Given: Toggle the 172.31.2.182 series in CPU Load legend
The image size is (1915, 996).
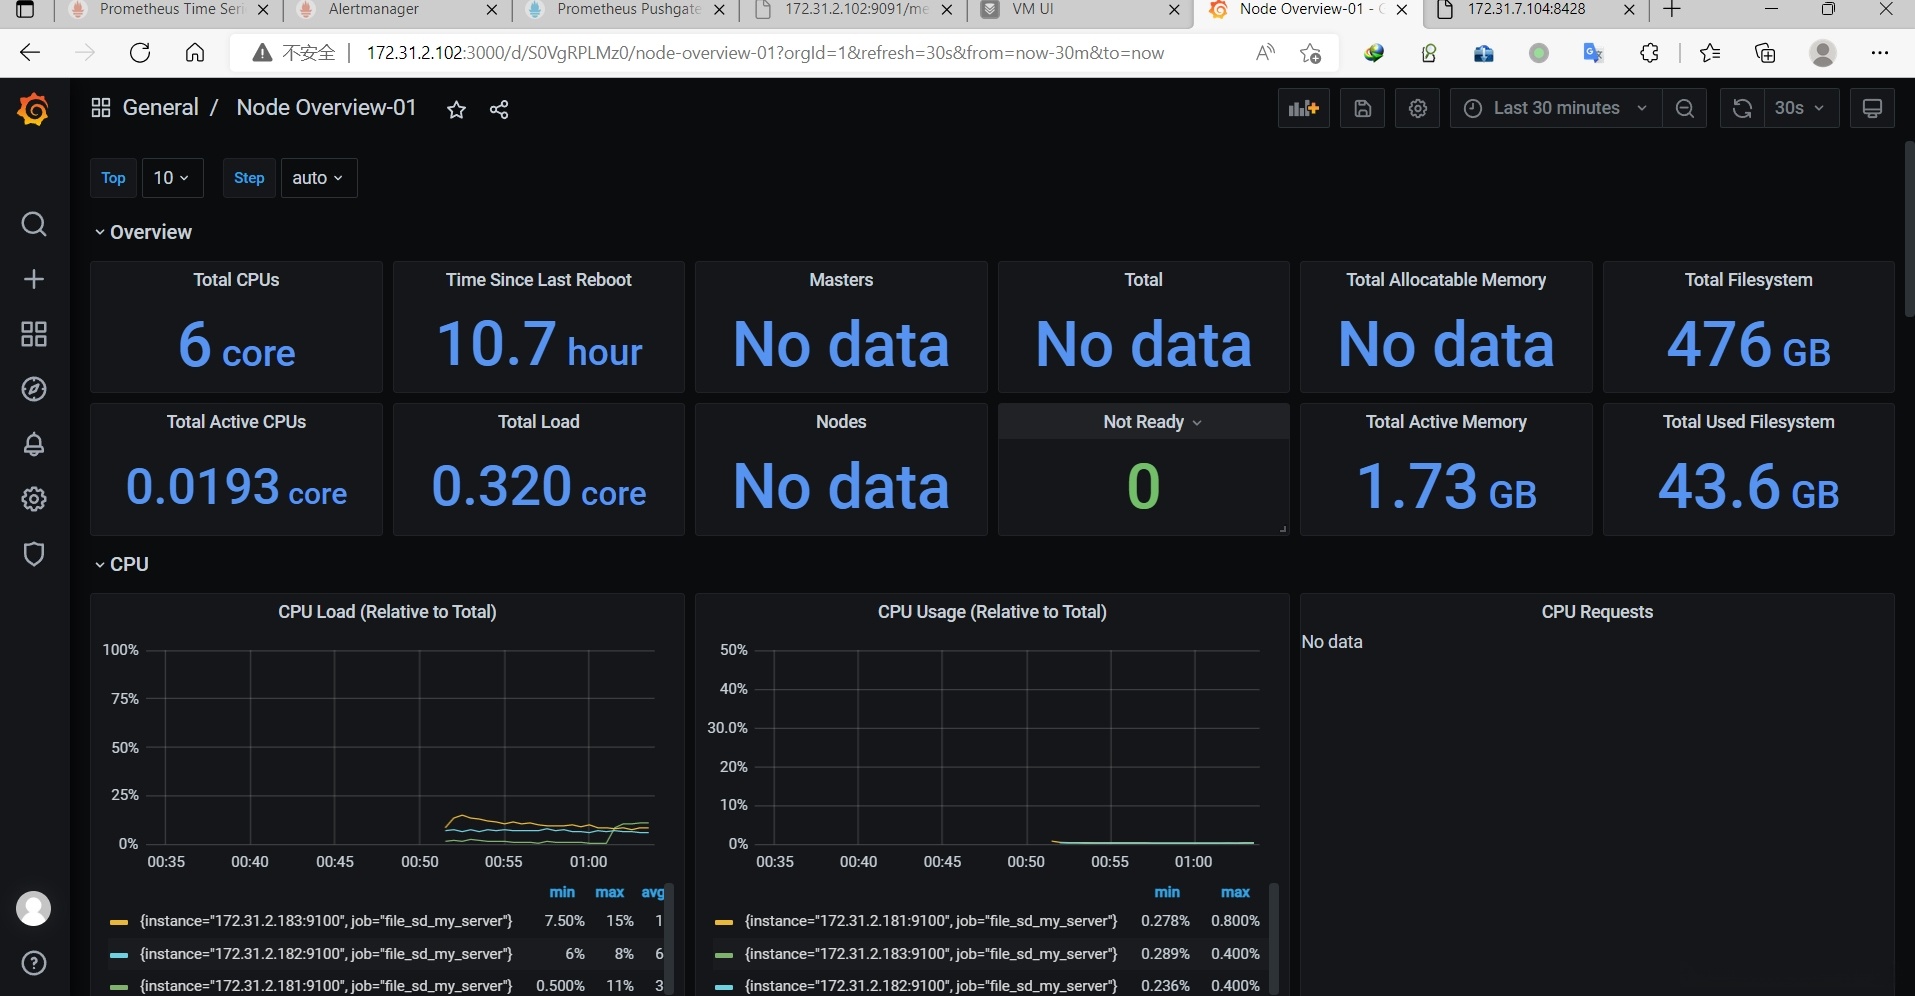Looking at the screenshot, I should [x=326, y=954].
